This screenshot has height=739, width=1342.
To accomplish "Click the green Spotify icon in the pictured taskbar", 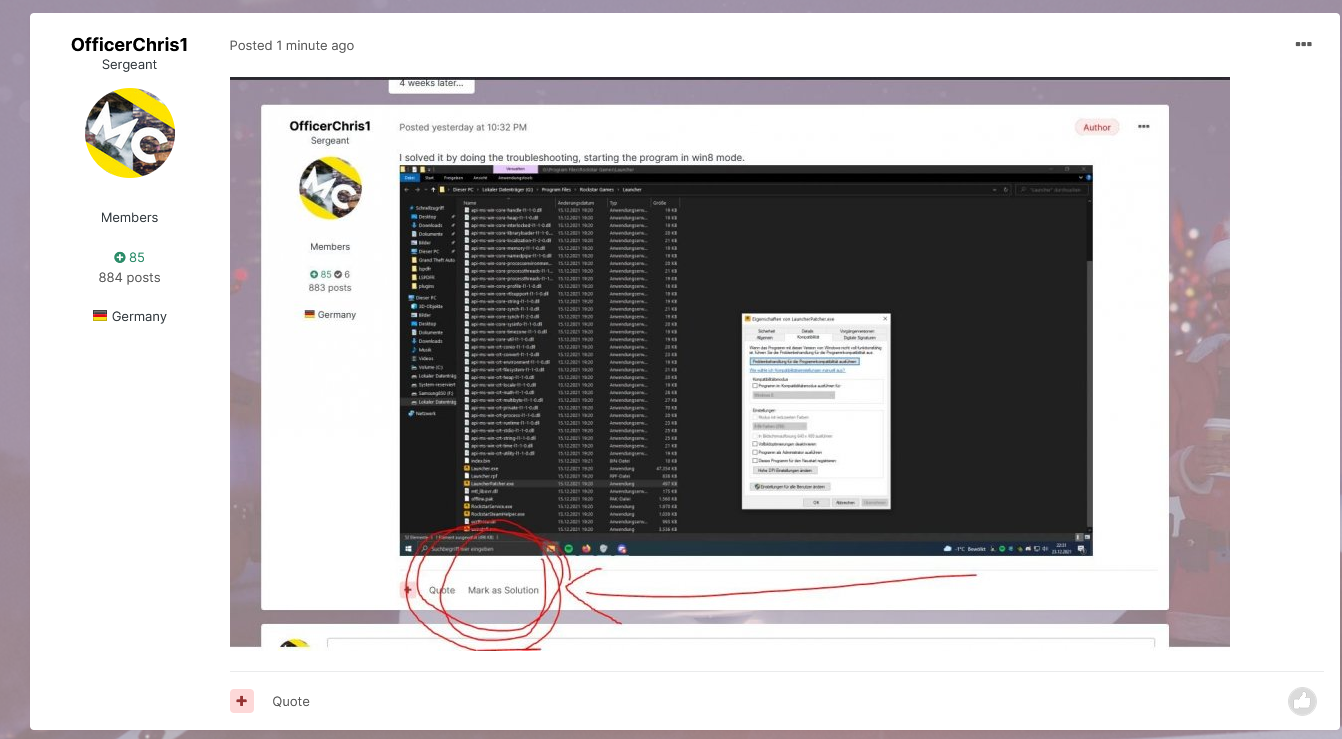I will pos(568,549).
